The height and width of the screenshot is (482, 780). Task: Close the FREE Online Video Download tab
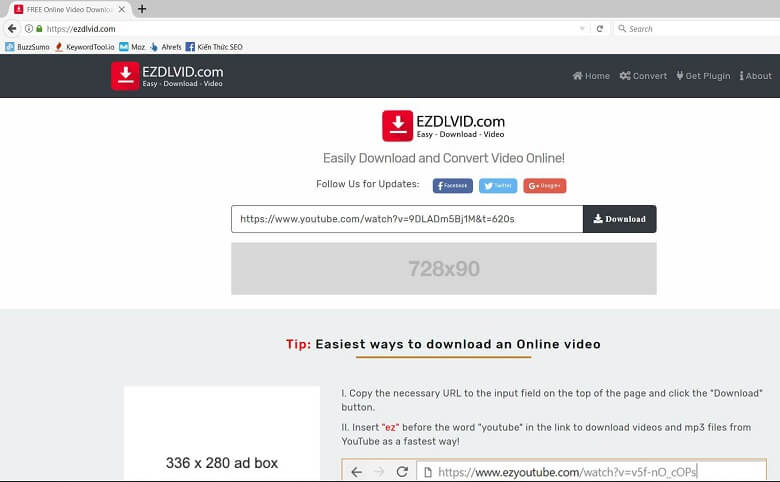(122, 9)
